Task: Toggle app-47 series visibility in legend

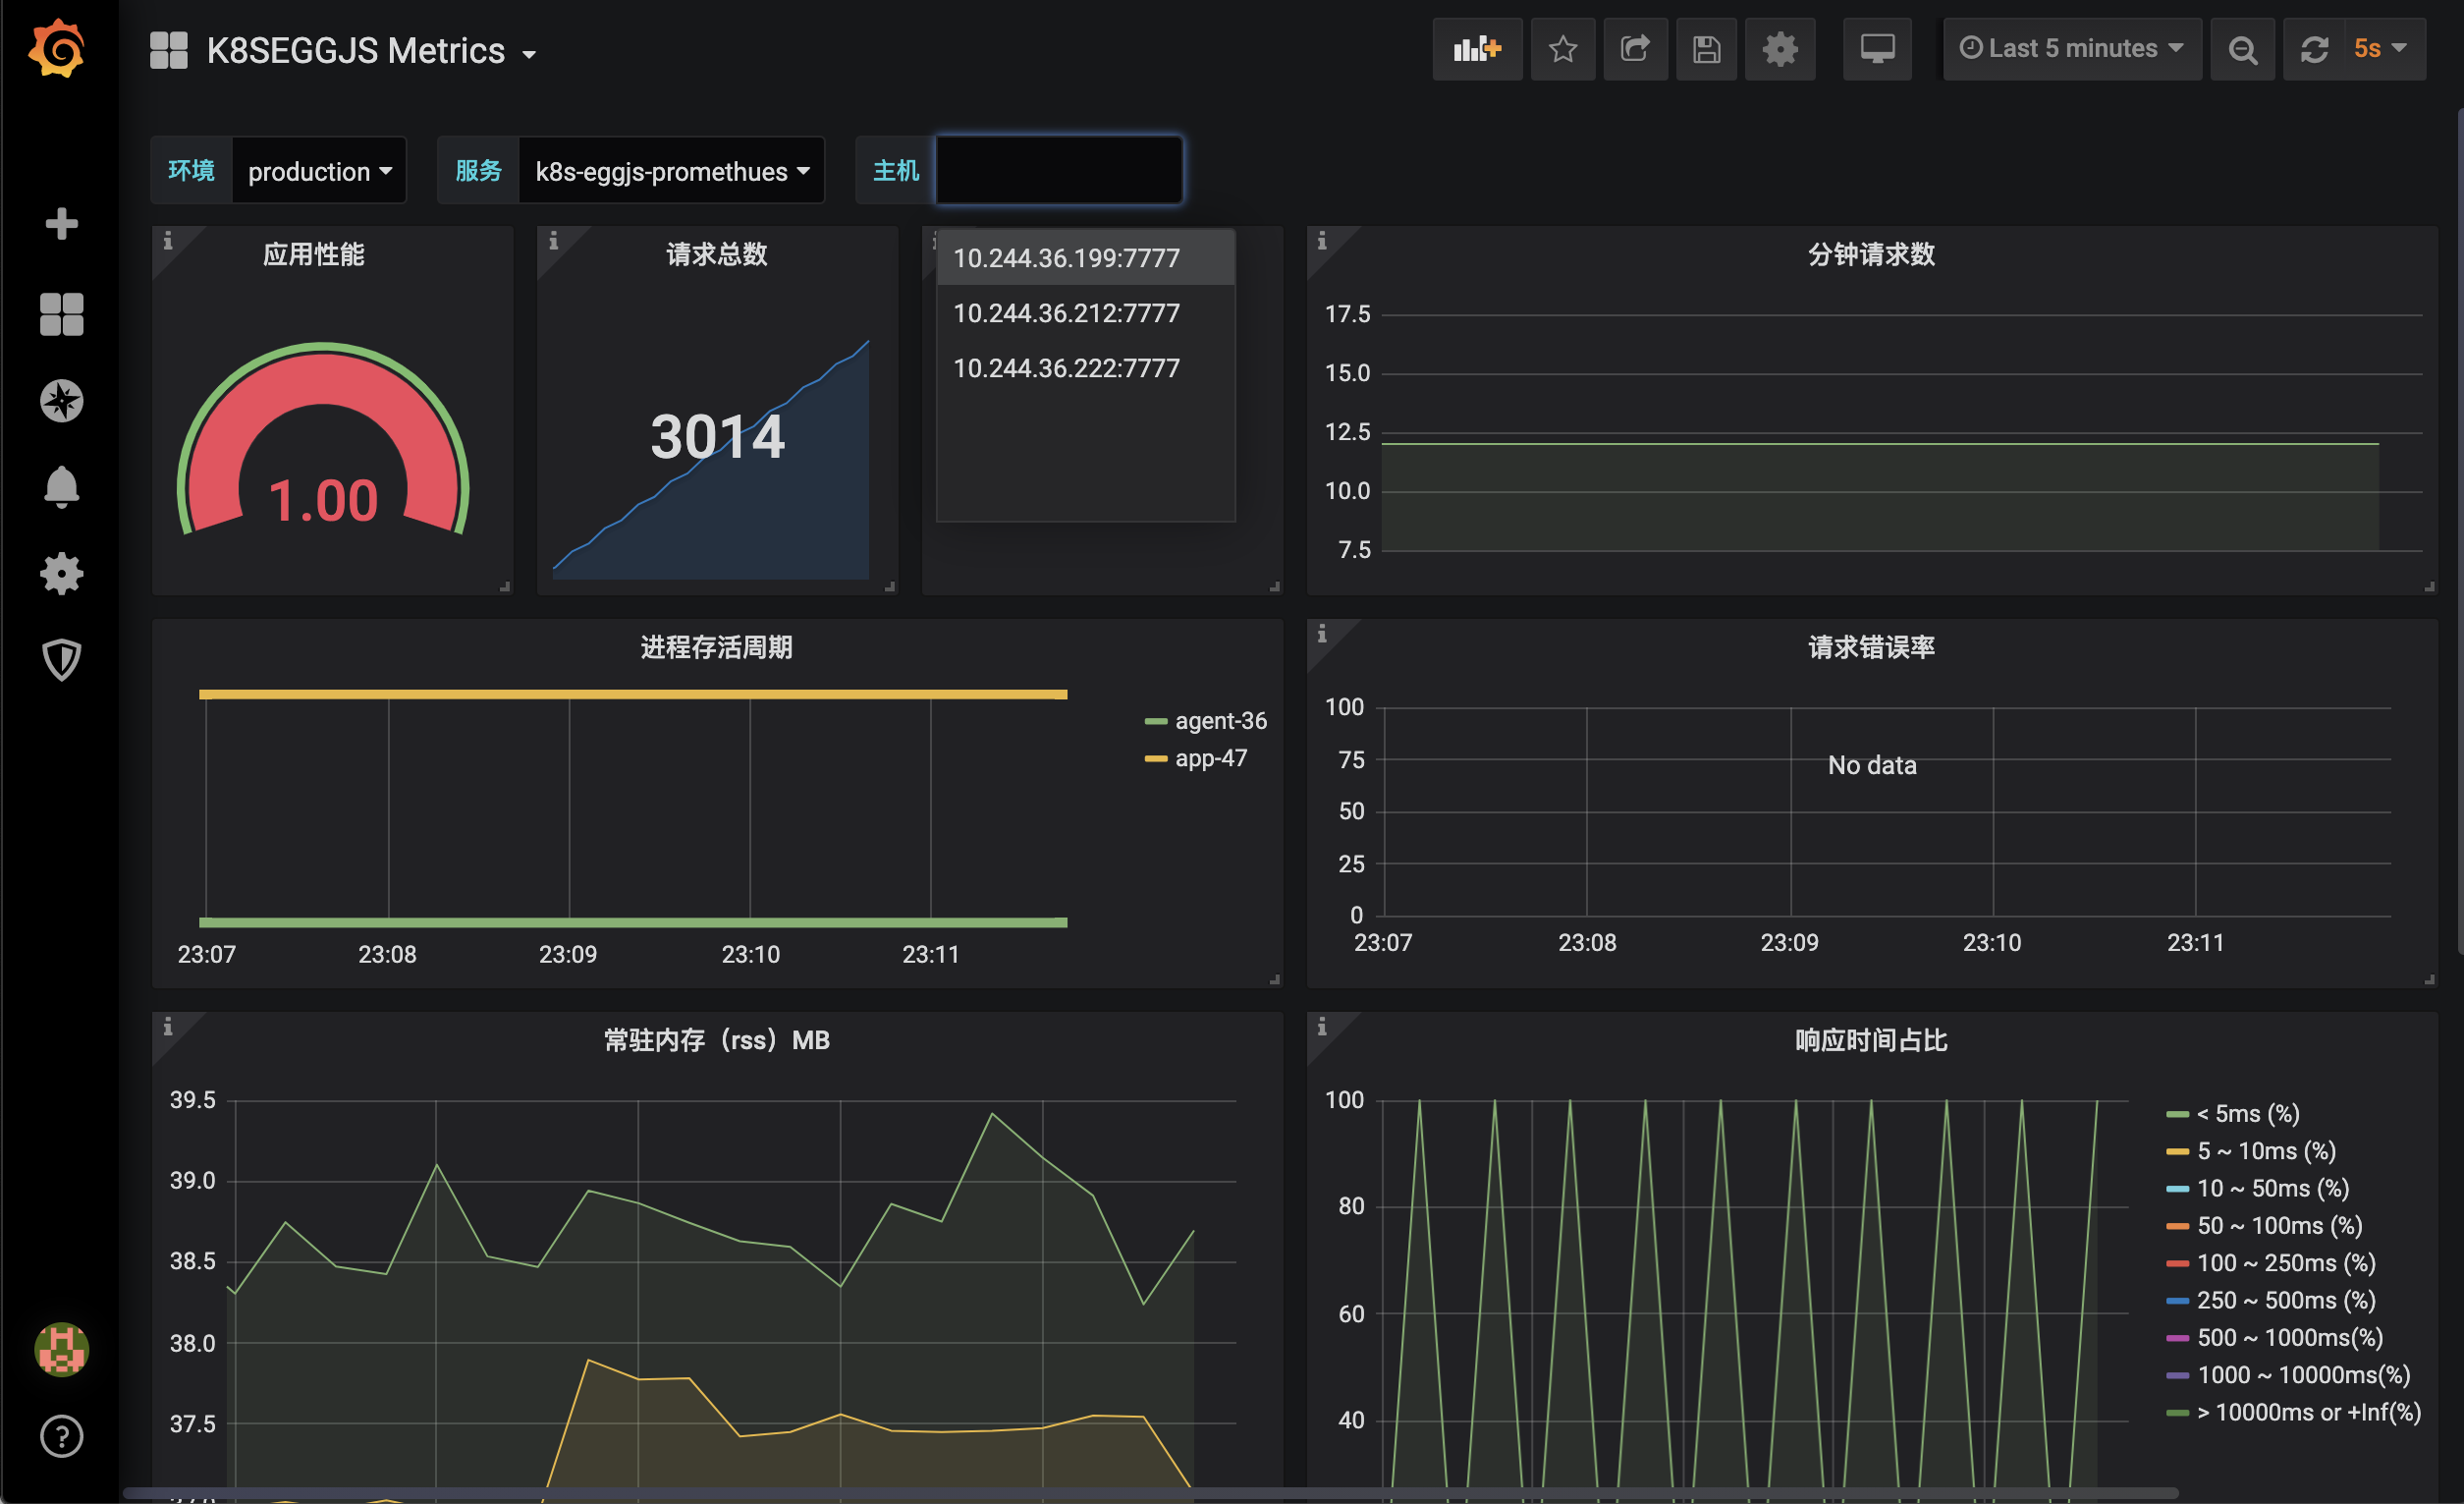Action: click(x=1210, y=758)
